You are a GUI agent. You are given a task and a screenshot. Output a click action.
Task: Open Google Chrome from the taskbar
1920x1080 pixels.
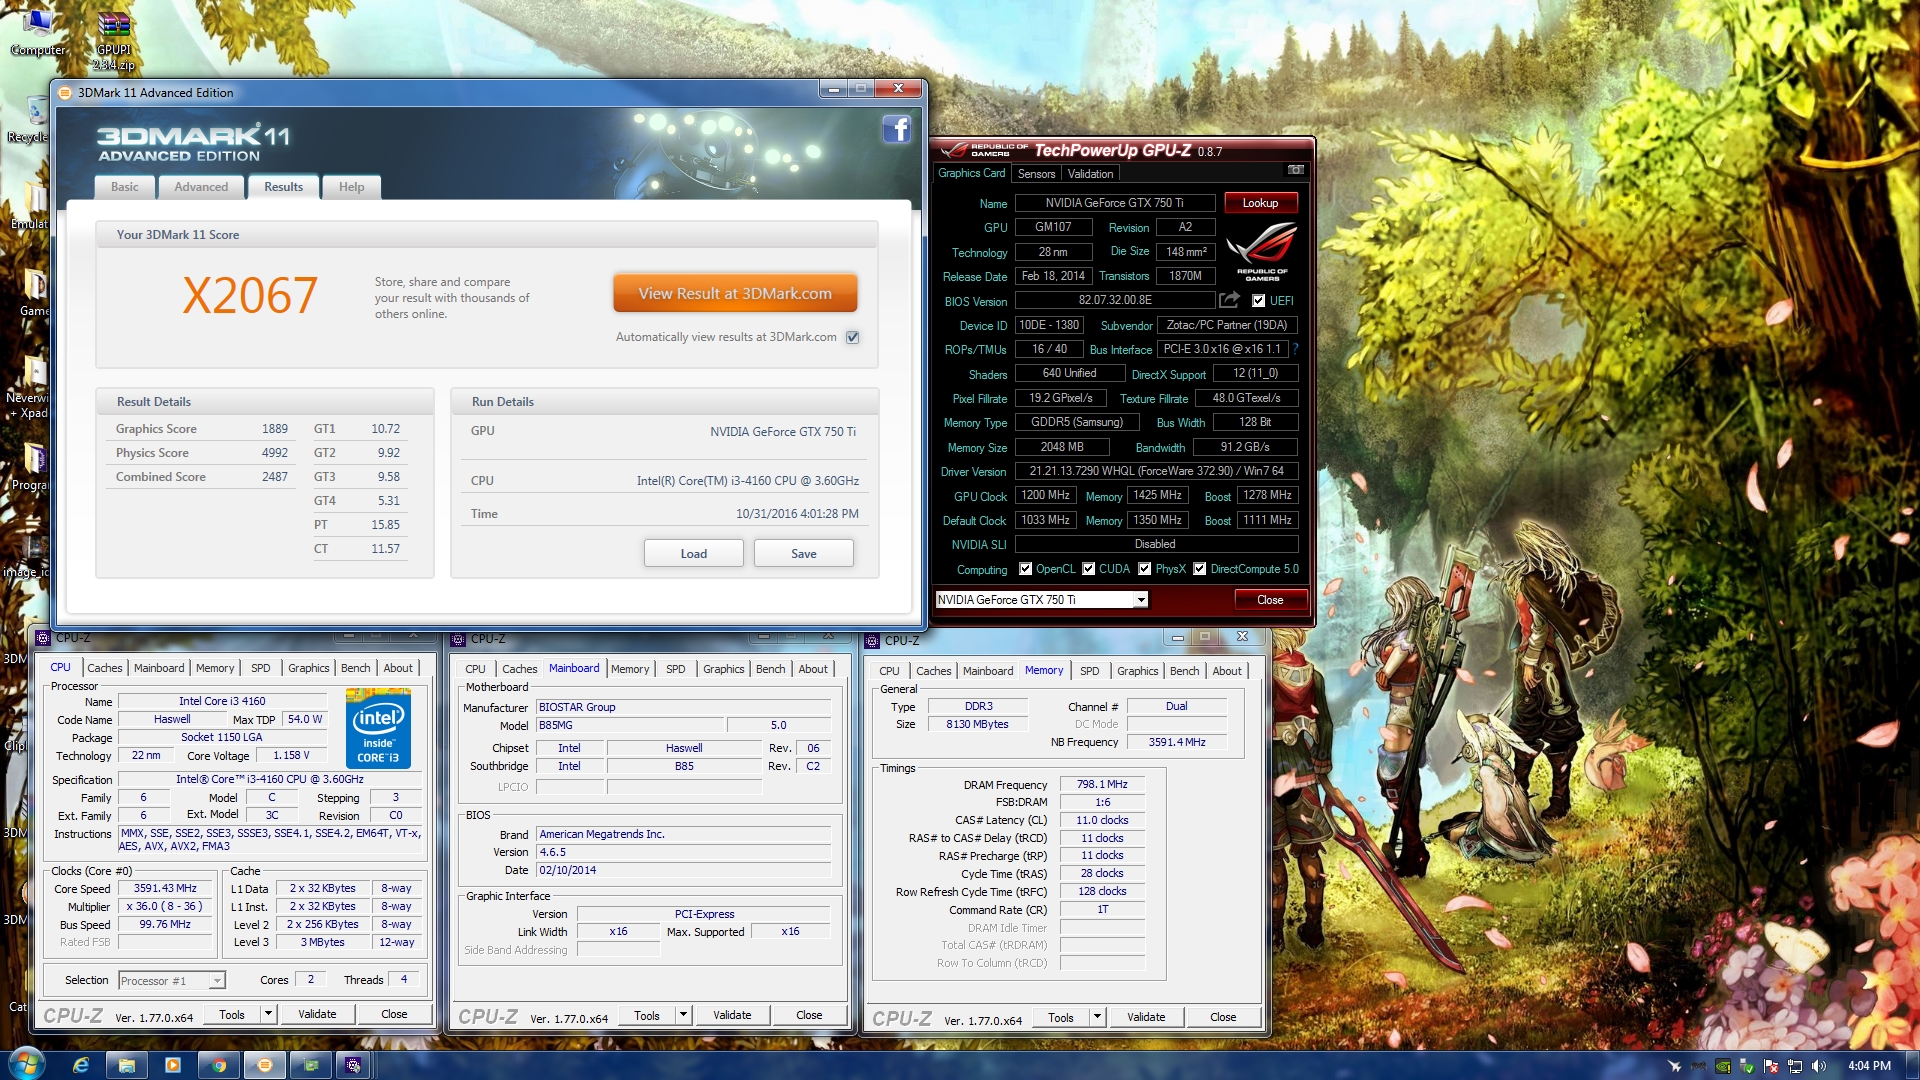[x=219, y=1065]
